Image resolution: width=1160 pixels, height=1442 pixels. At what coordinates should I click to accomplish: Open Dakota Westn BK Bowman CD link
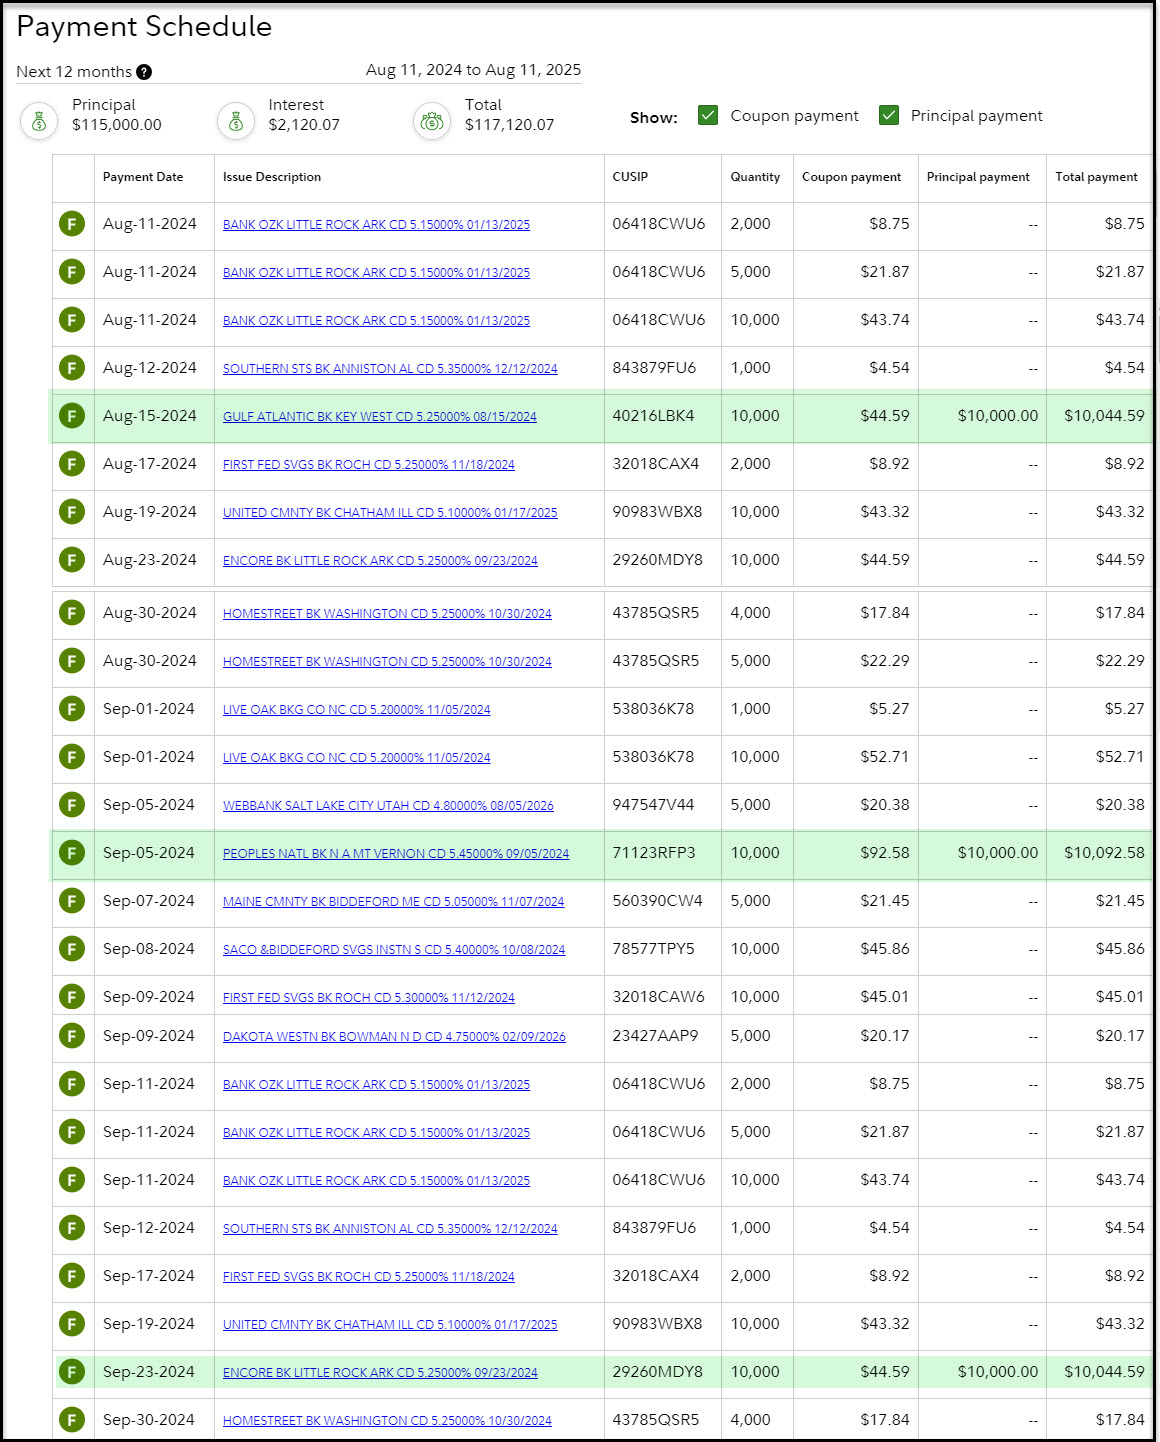click(x=394, y=1037)
